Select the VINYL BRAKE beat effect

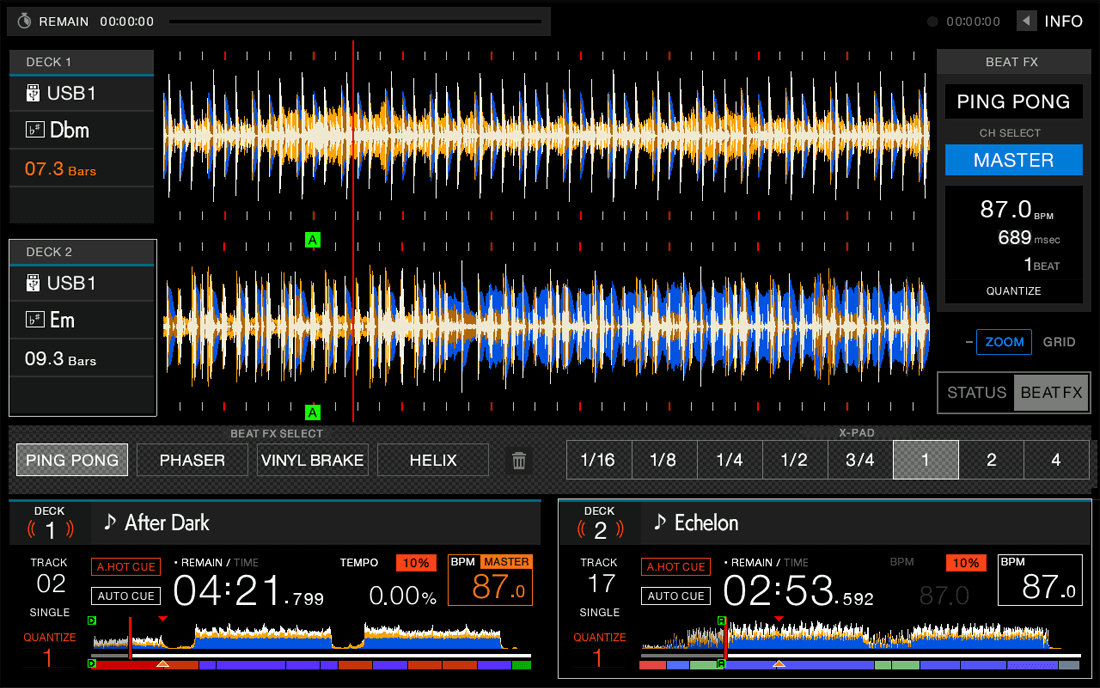tap(313, 460)
